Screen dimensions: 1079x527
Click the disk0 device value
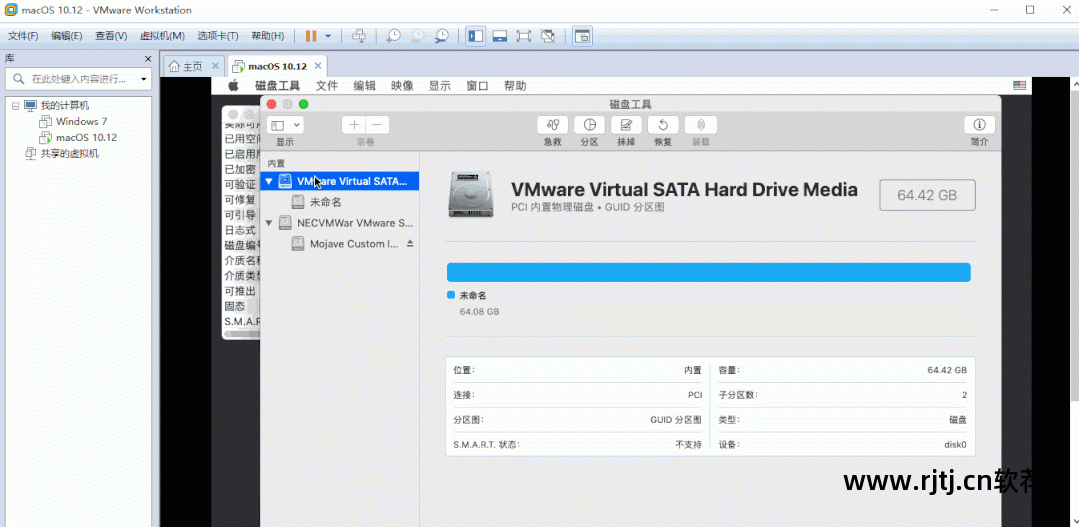955,444
